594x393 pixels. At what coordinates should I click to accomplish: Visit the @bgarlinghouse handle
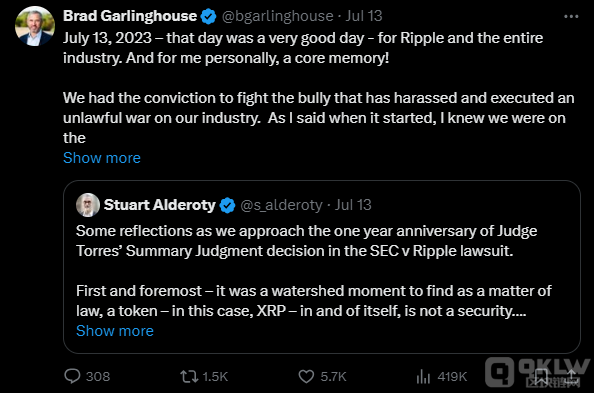coord(277,16)
